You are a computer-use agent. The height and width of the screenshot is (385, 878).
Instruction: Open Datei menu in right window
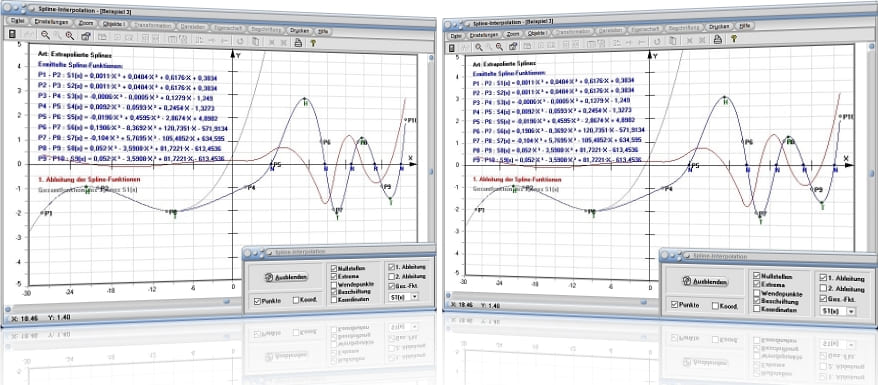tap(456, 35)
